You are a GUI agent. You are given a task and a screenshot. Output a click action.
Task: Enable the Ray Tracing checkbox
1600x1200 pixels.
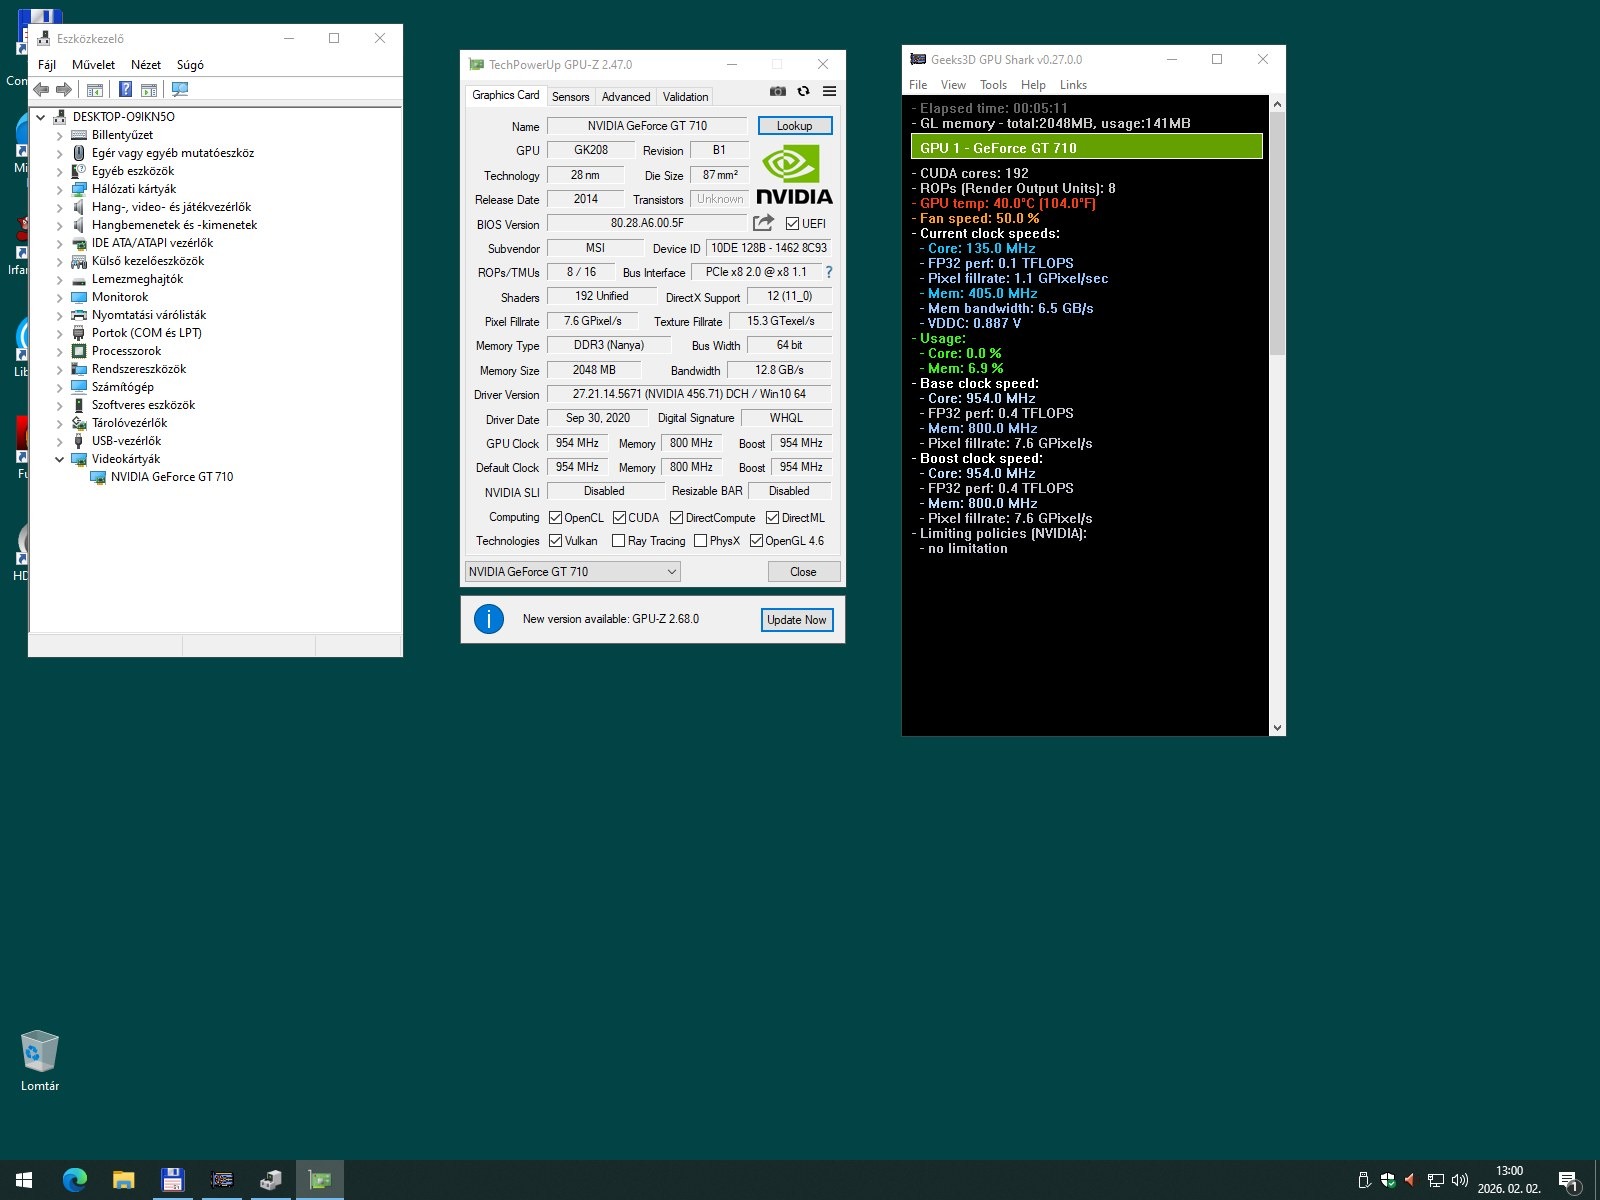618,541
